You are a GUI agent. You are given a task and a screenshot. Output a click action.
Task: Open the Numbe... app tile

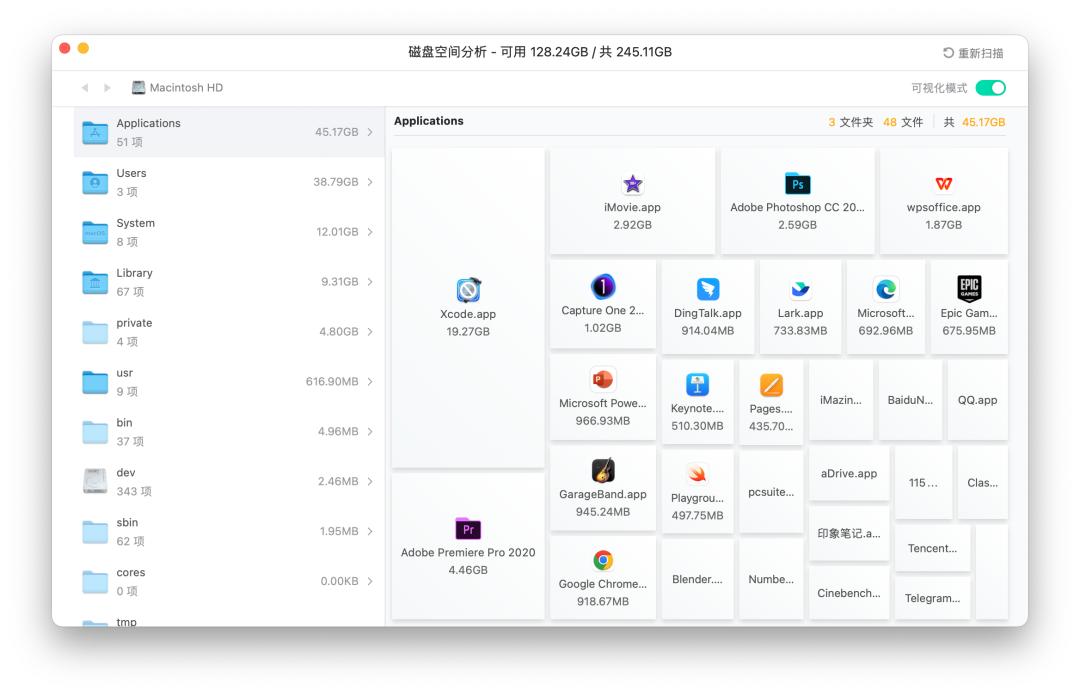(771, 579)
